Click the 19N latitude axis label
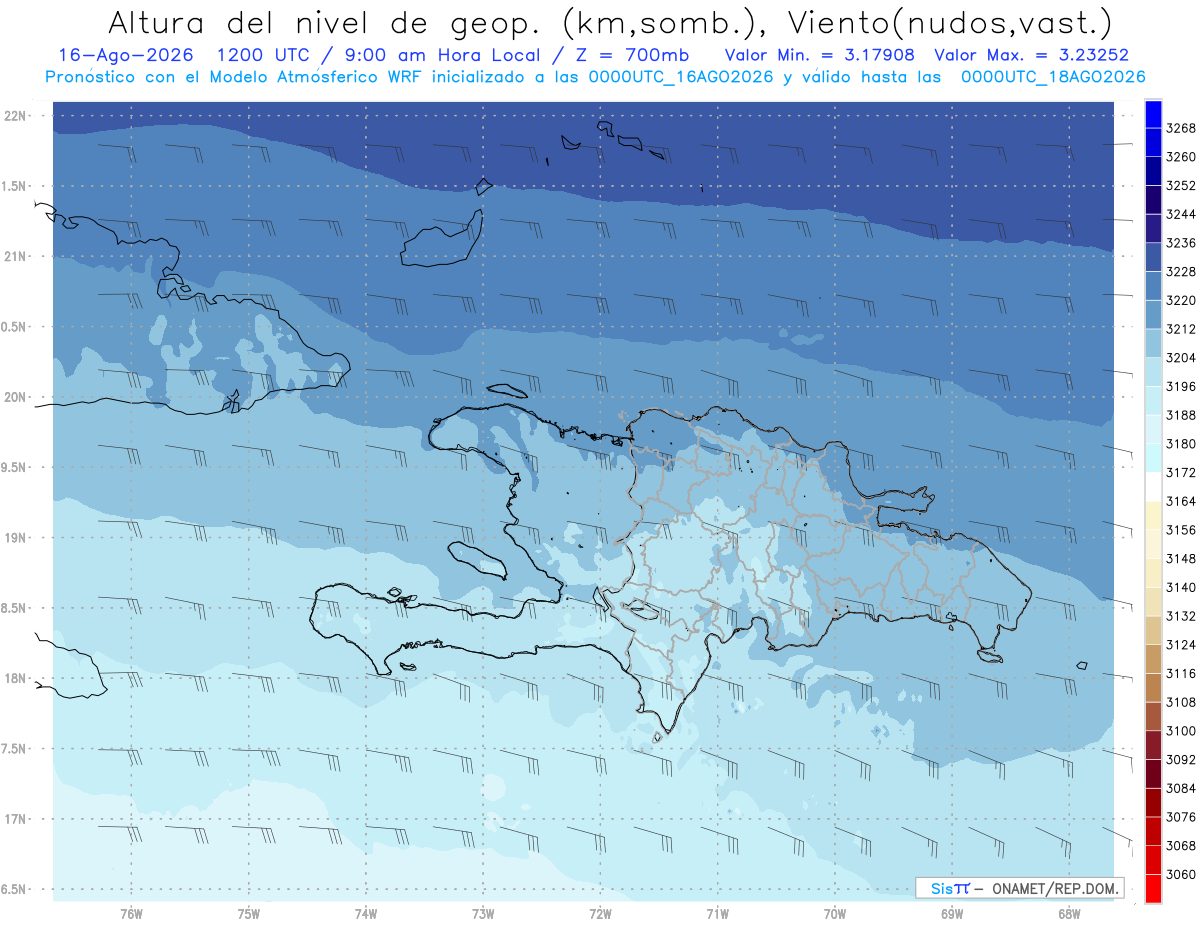This screenshot has width=1200, height=927. click(15, 538)
